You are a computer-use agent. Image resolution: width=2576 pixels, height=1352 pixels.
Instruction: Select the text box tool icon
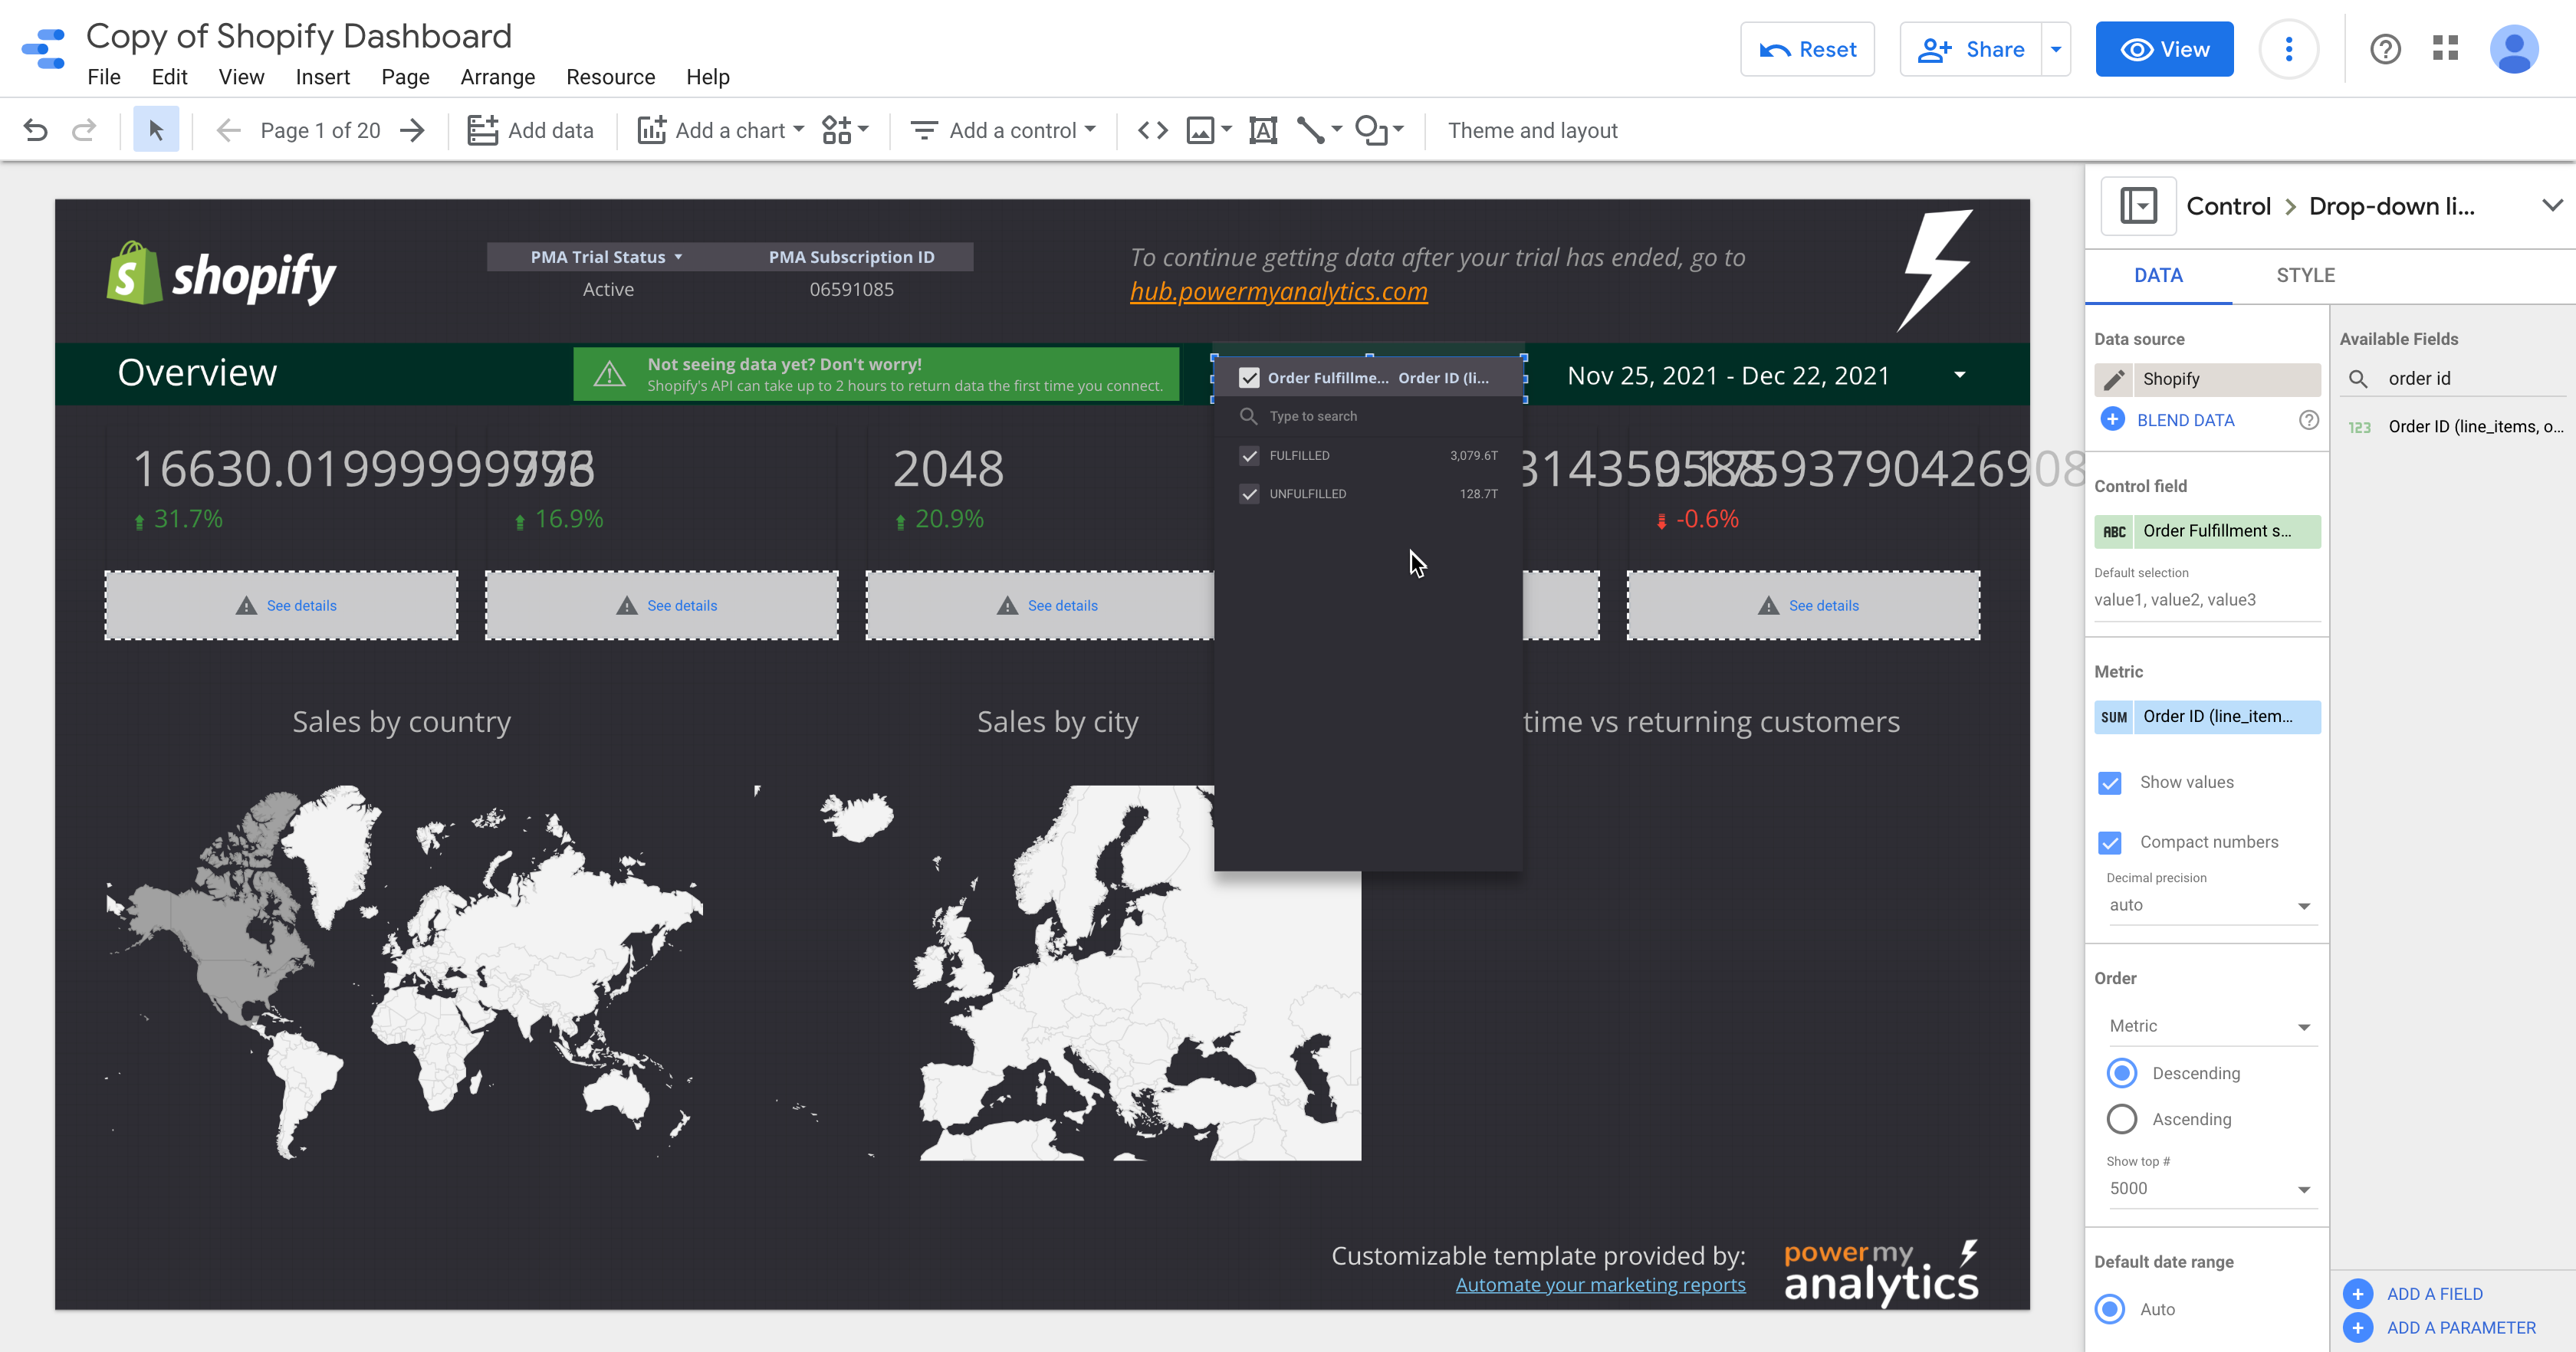tap(1263, 130)
